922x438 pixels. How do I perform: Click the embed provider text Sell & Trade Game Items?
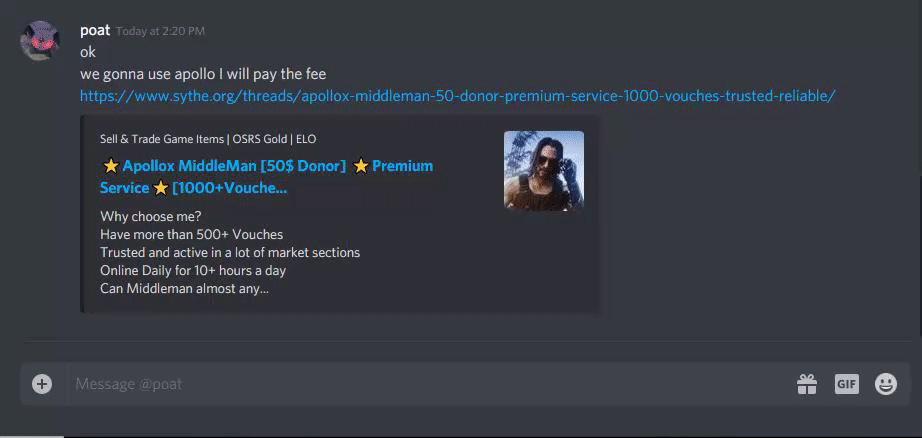[208, 139]
